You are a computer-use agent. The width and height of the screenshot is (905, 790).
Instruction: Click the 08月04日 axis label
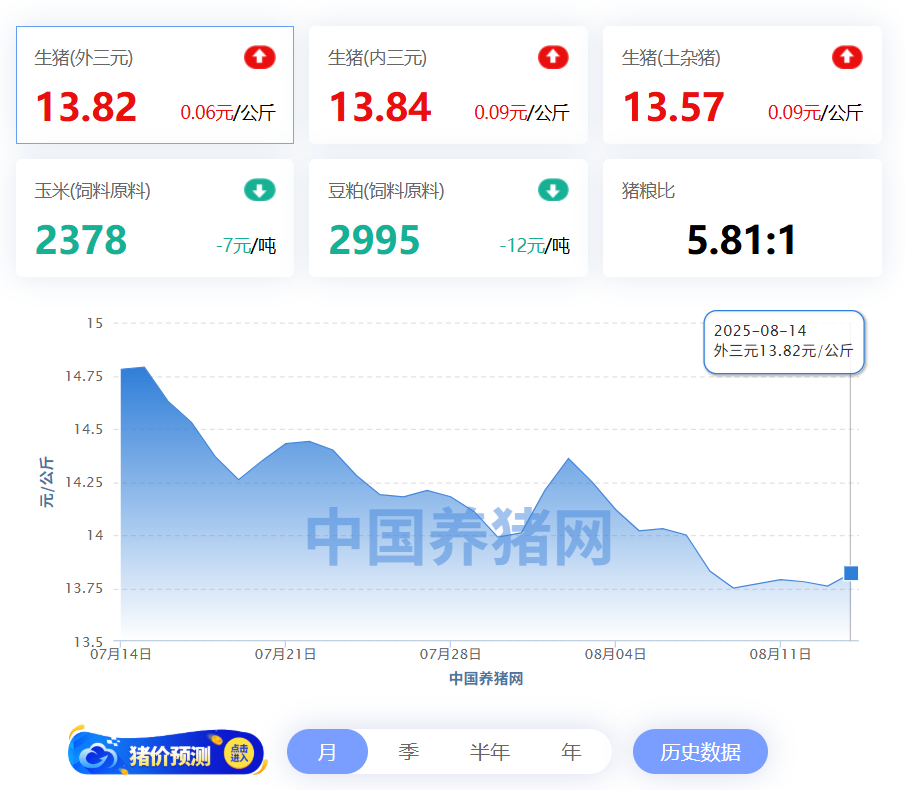(615, 654)
